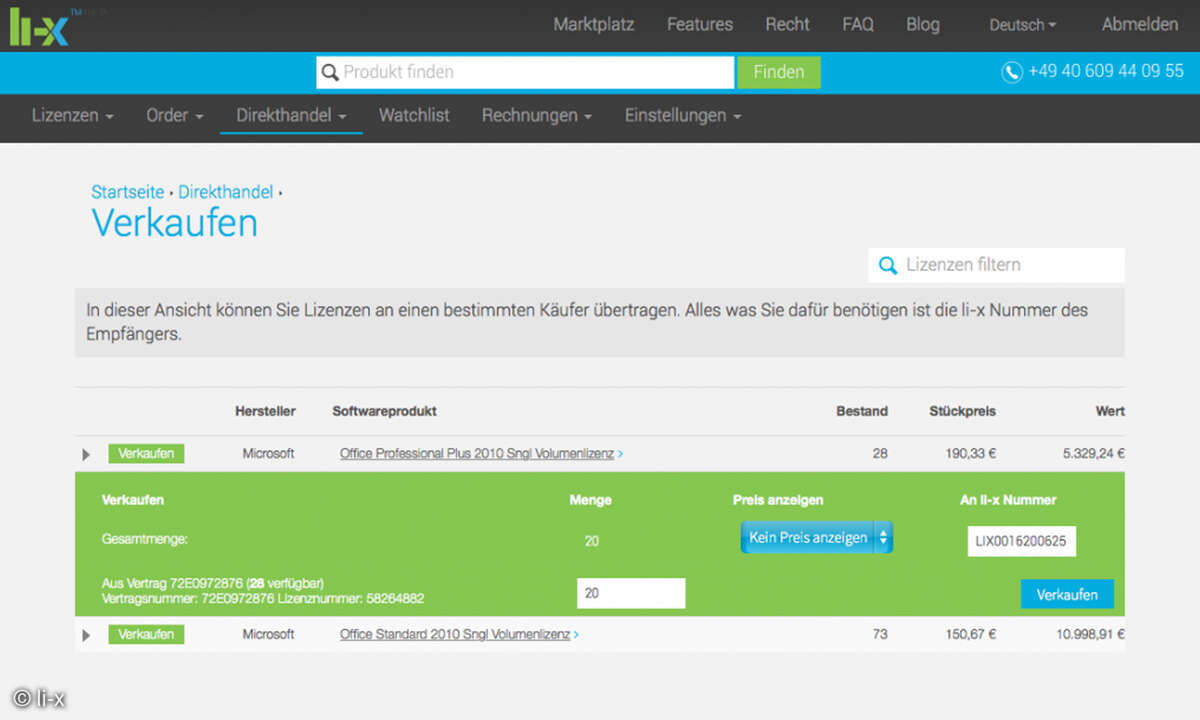Open the Recht page
This screenshot has height=720, width=1200.
(x=788, y=24)
